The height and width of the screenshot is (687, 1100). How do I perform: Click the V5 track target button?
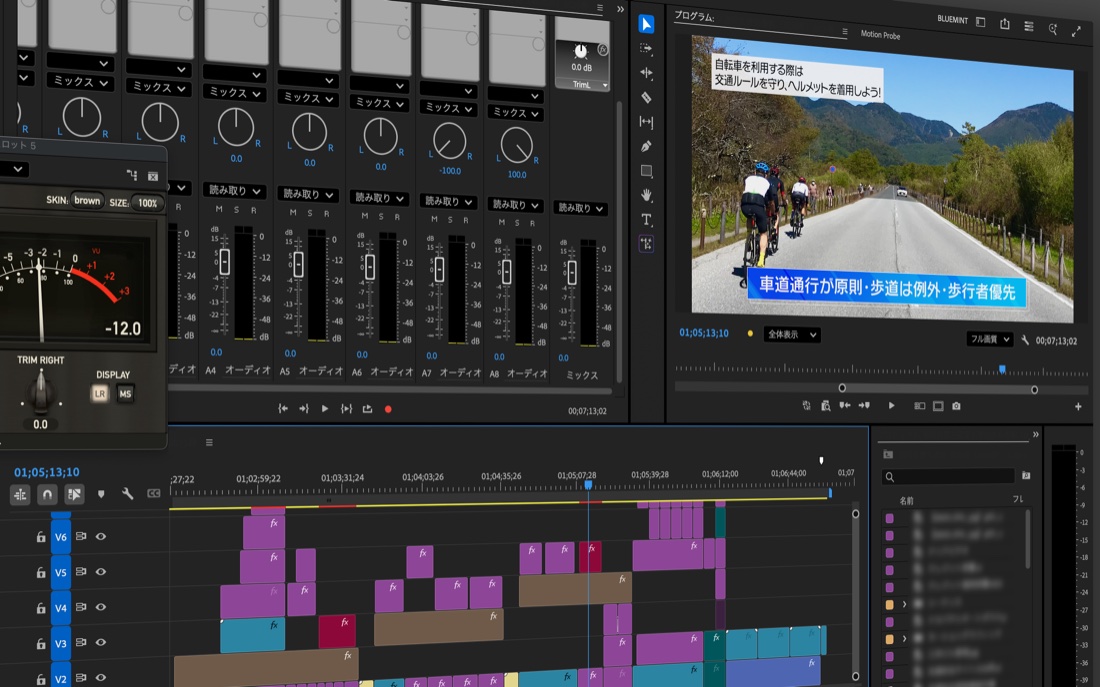tap(61, 572)
